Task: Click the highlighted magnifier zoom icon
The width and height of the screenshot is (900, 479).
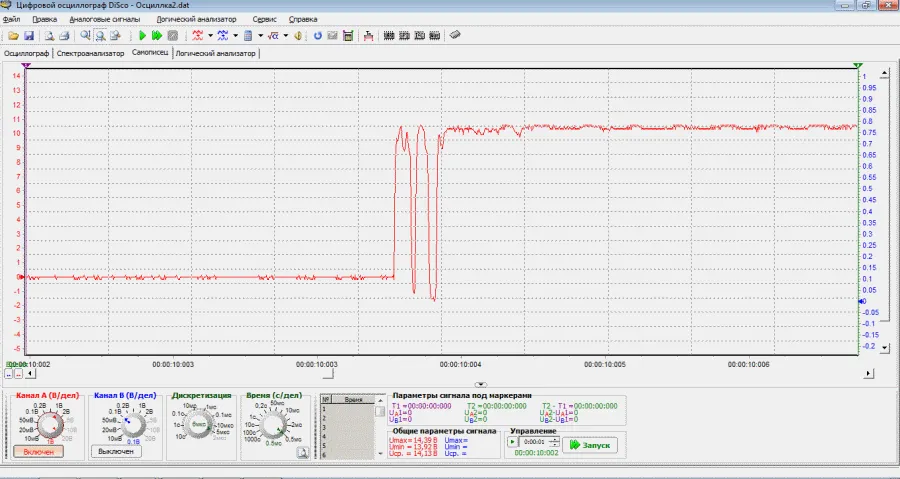Action: pos(100,36)
